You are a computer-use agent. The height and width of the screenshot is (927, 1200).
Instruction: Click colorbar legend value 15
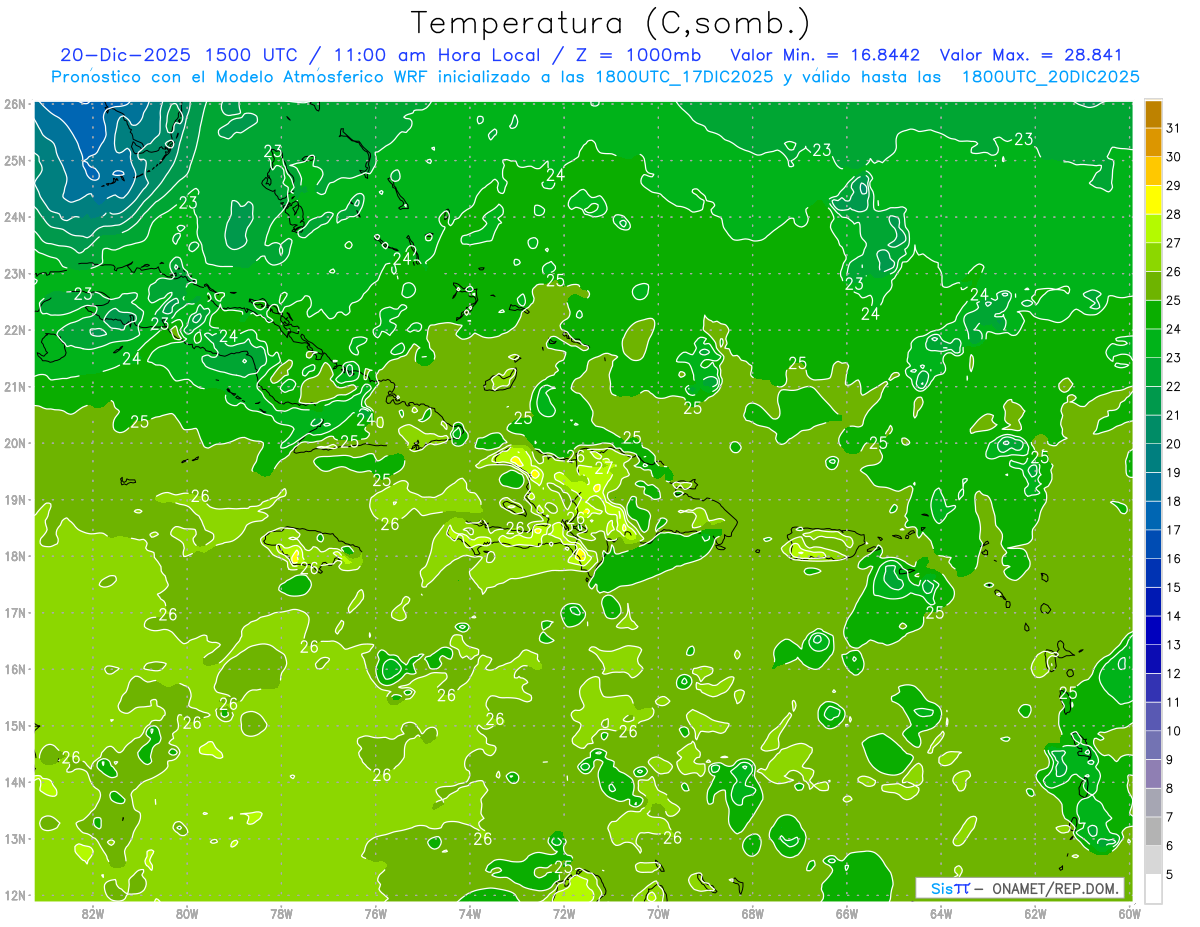click(1174, 587)
